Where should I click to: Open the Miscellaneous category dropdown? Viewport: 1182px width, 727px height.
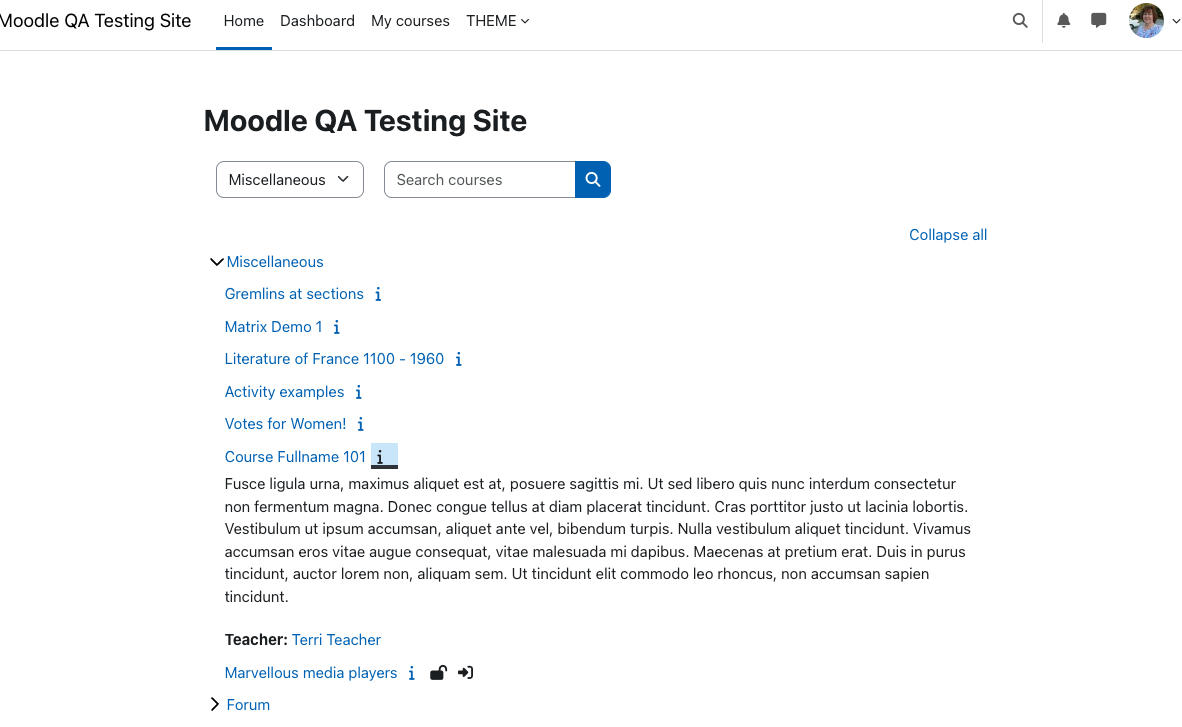289,179
